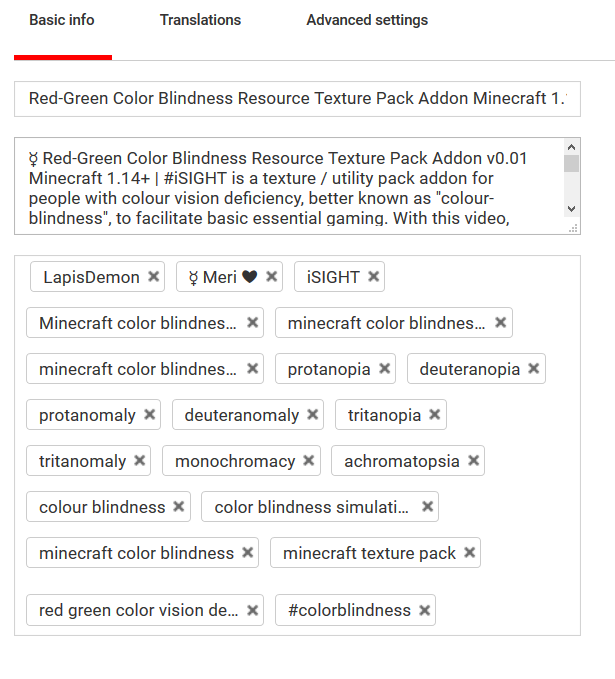Select the #colorblindness tag text

[350, 610]
